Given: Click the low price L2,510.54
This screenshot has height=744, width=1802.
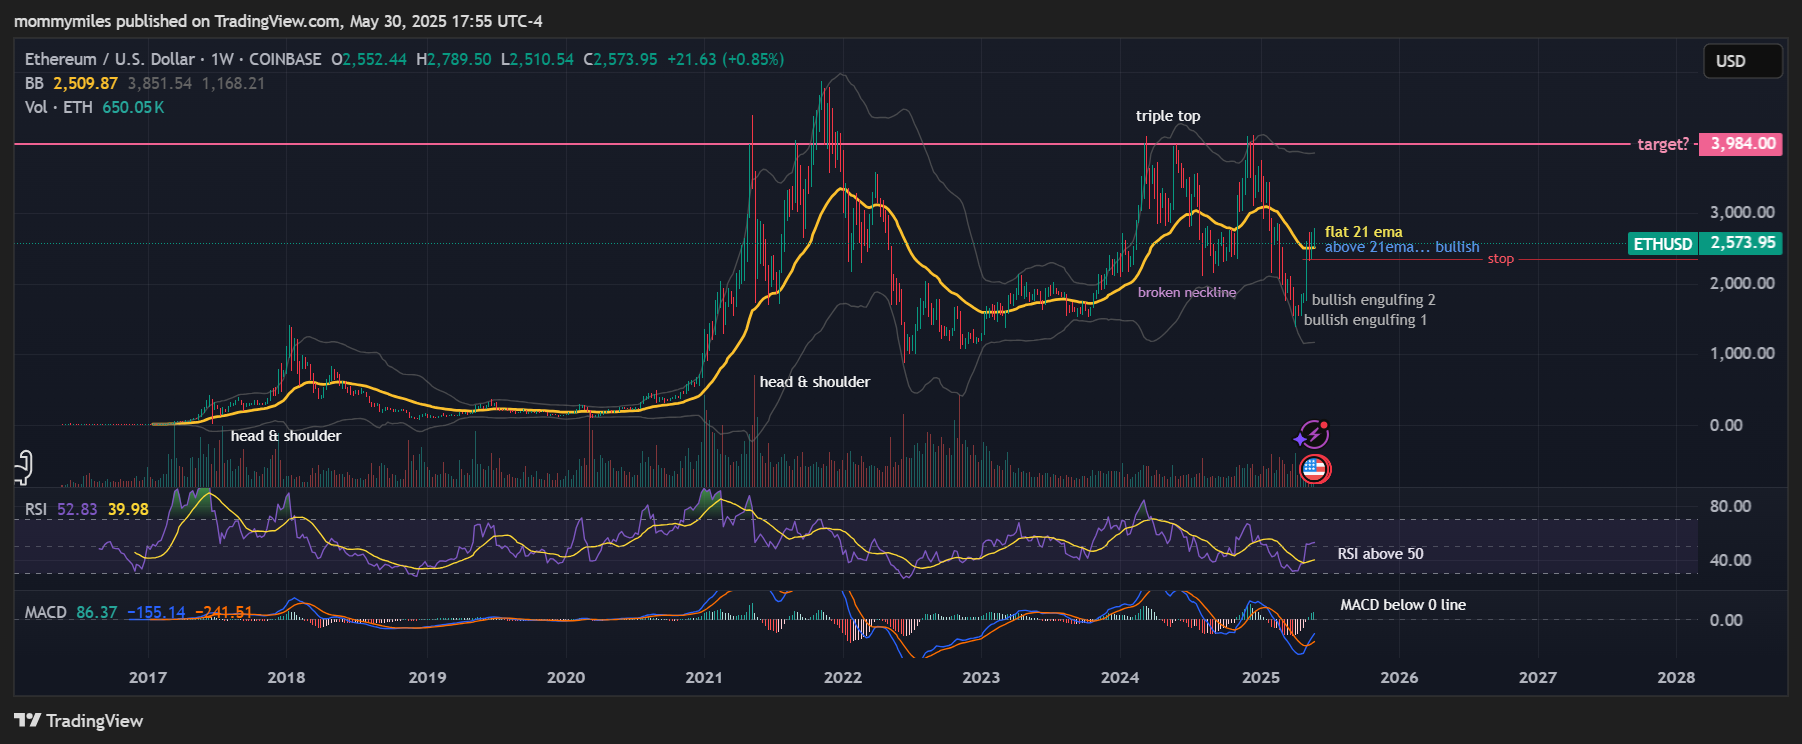Looking at the screenshot, I should pos(537,59).
